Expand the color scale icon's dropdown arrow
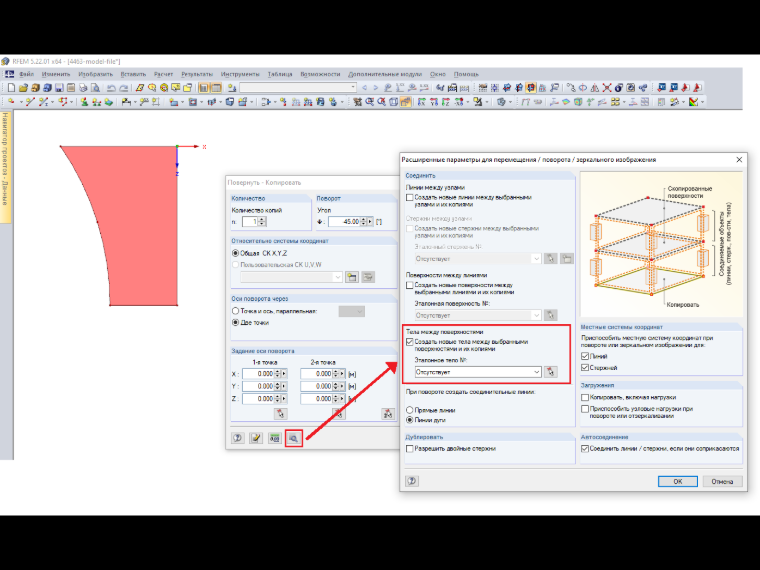The image size is (760, 570). click(702, 102)
